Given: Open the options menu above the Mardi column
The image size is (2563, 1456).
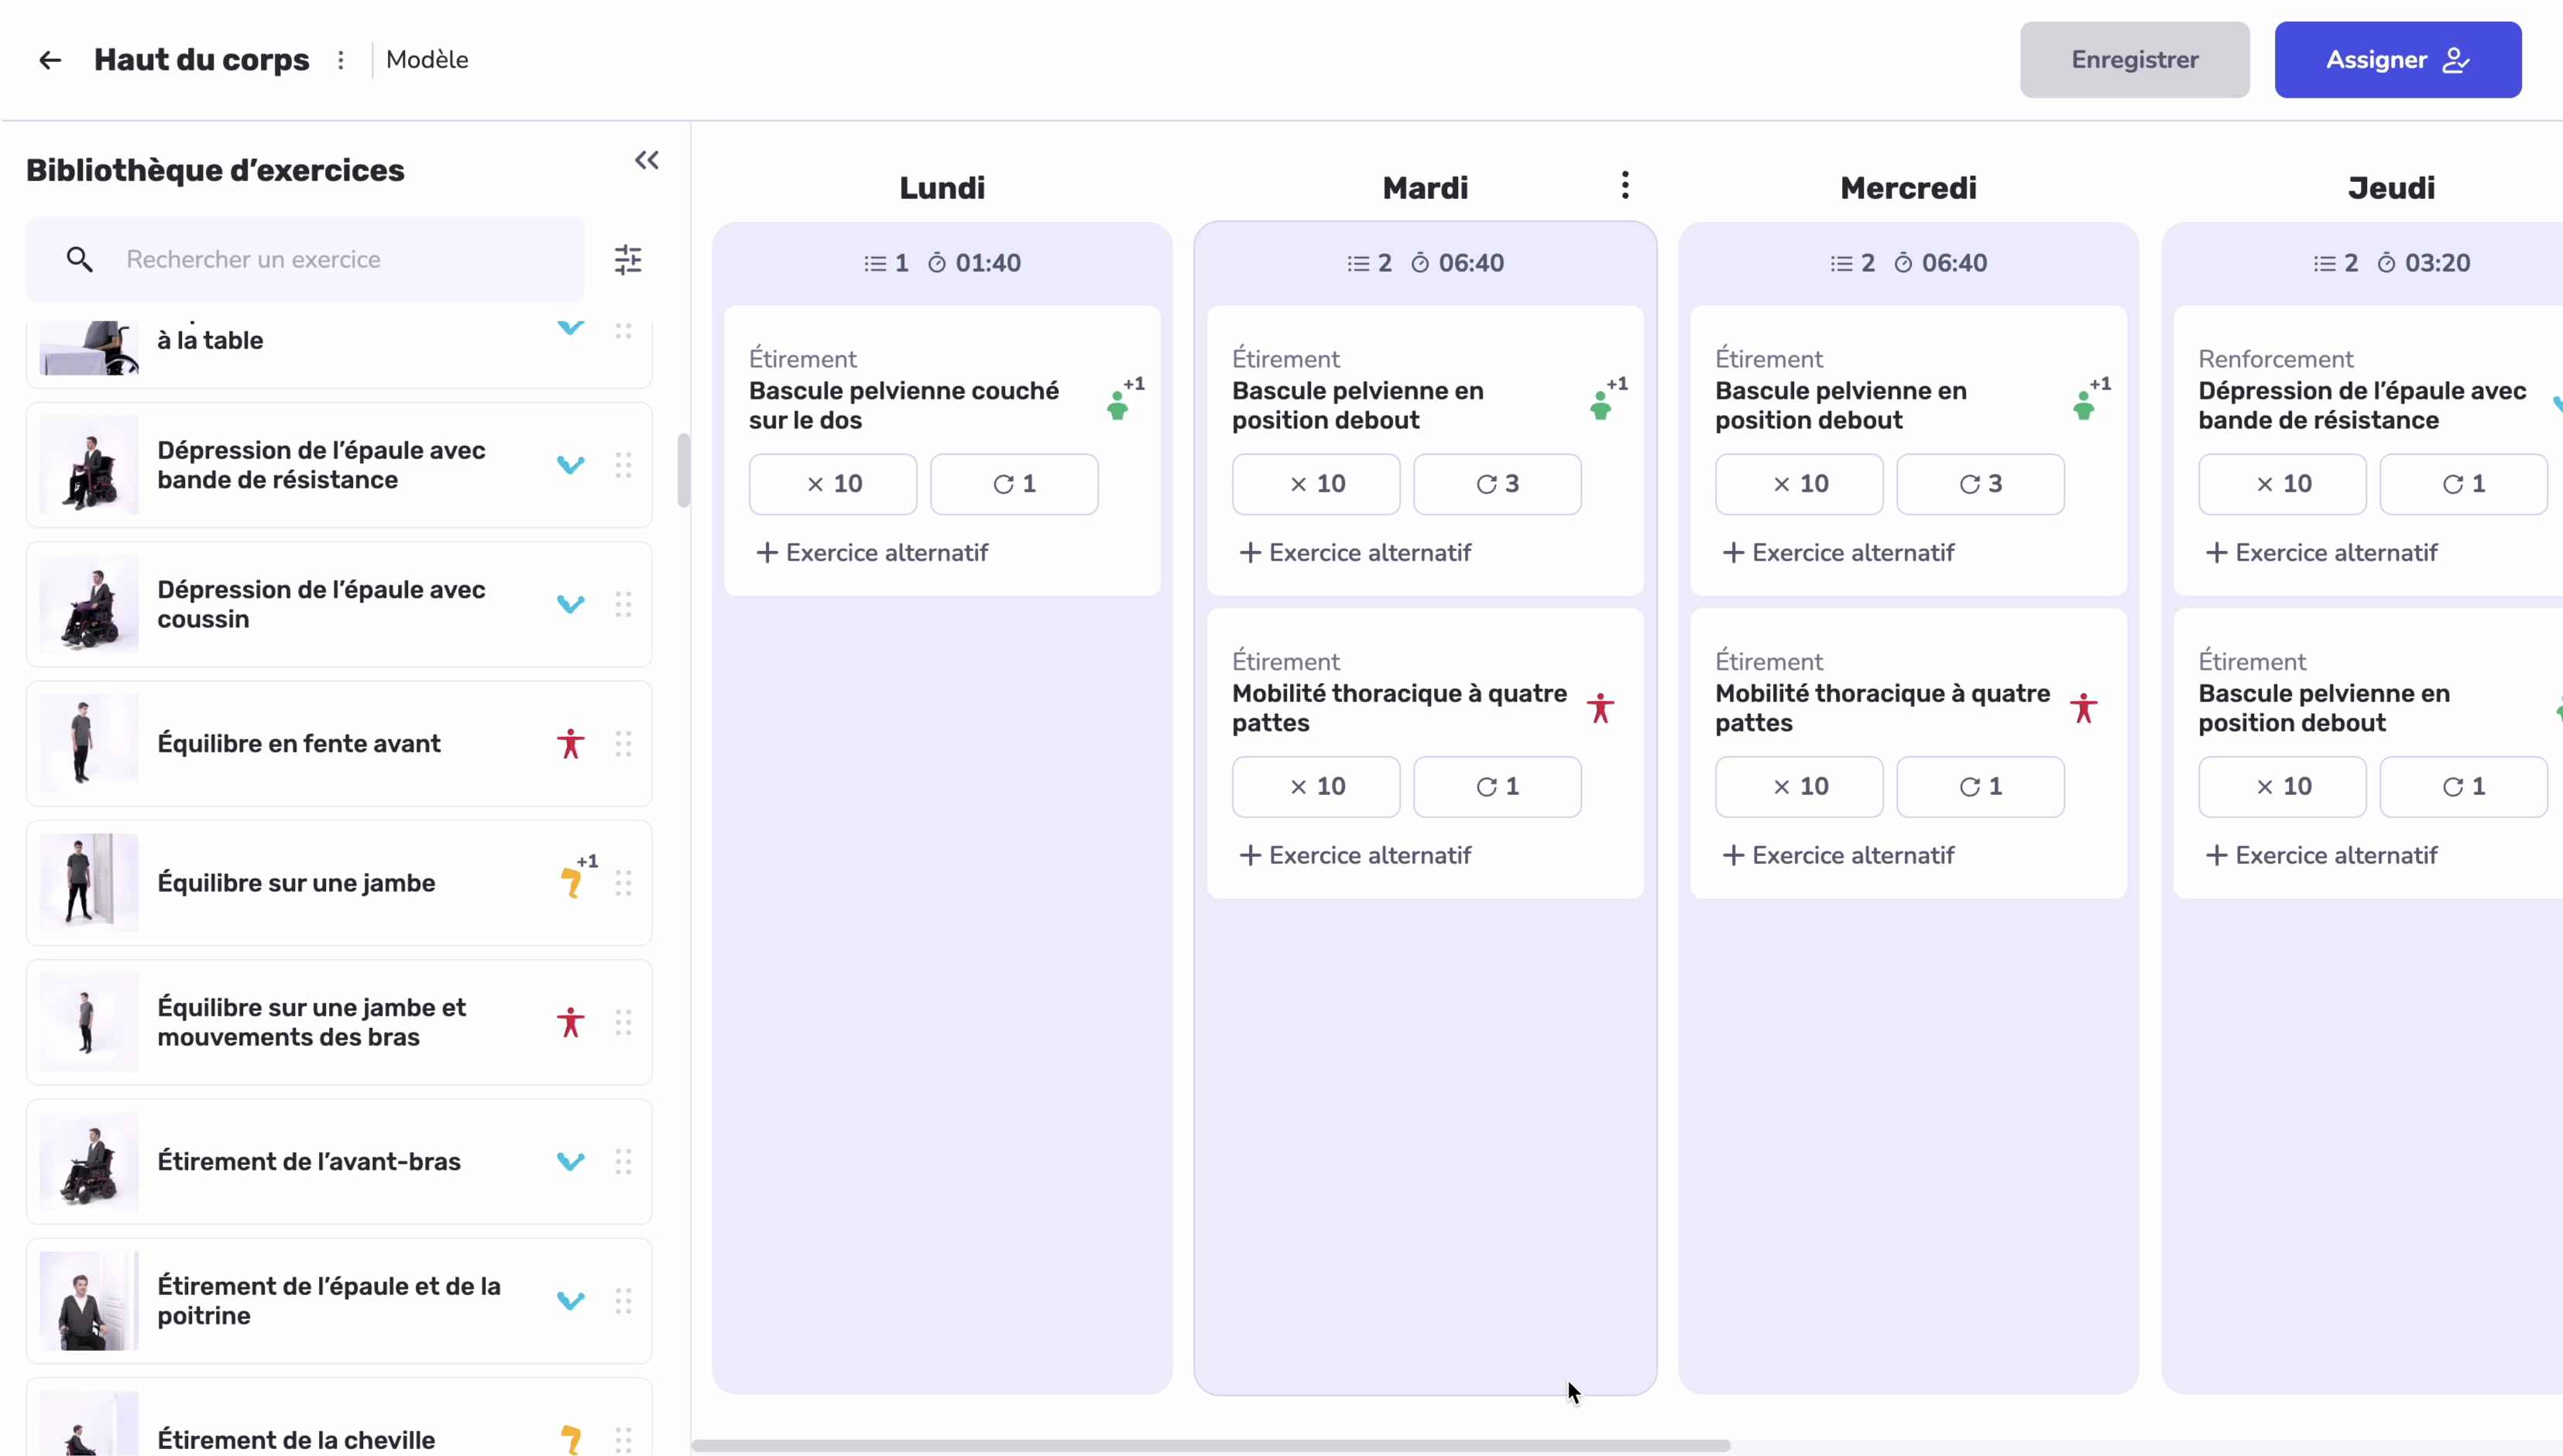Looking at the screenshot, I should tap(1625, 185).
